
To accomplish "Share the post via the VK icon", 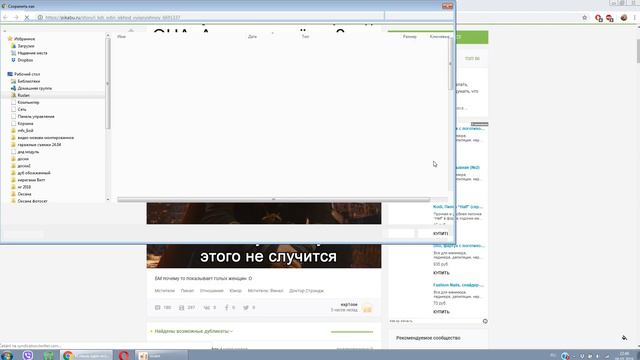I will pyautogui.click(x=207, y=307).
